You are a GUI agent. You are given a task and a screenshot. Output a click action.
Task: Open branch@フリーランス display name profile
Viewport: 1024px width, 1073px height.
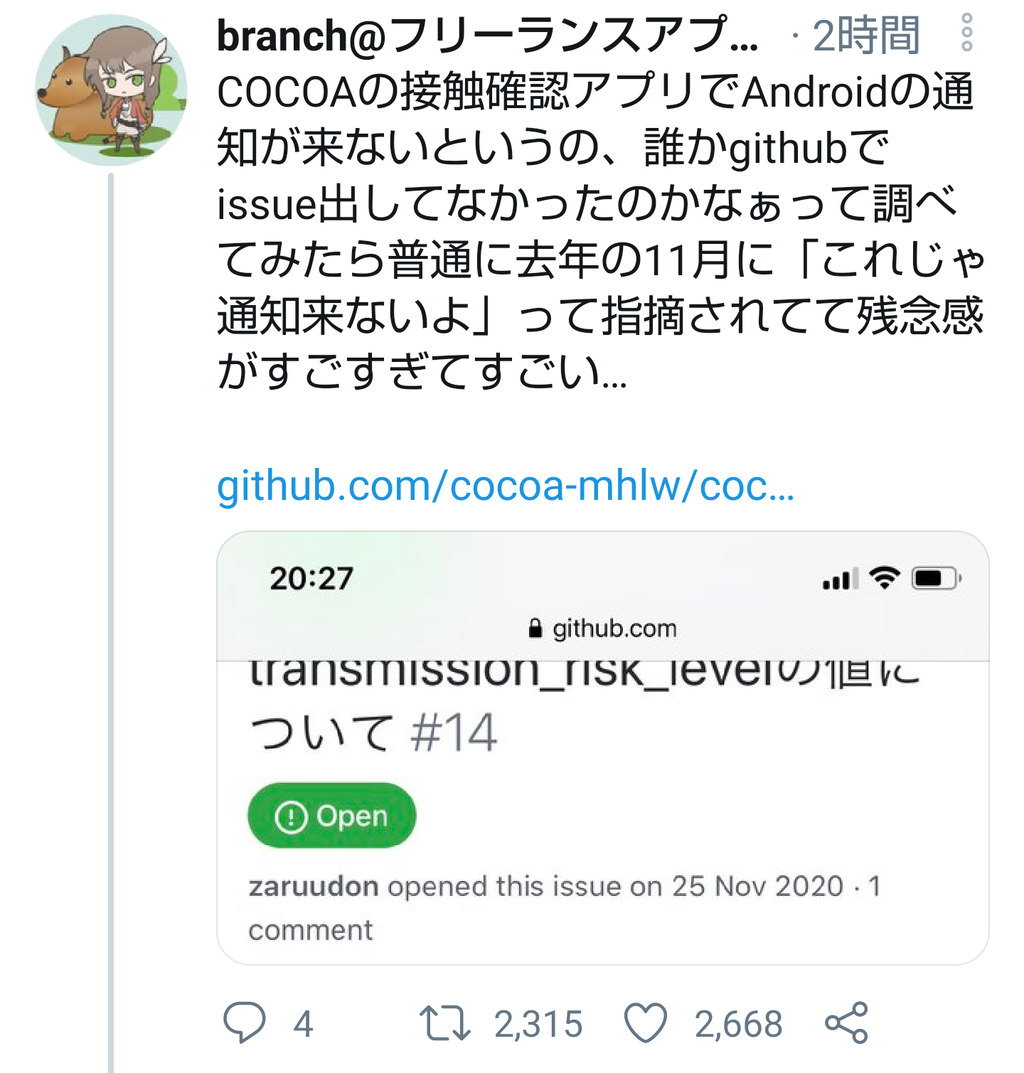(x=487, y=35)
